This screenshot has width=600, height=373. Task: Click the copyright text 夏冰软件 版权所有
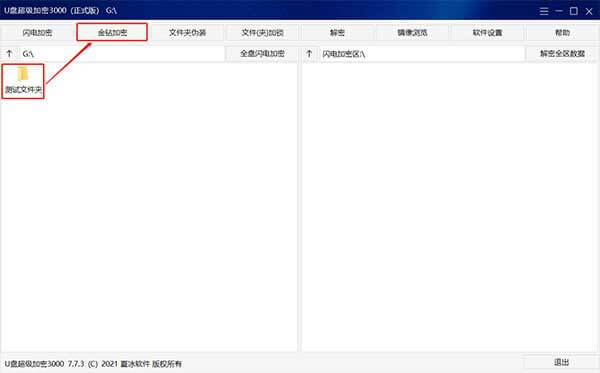click(x=151, y=364)
